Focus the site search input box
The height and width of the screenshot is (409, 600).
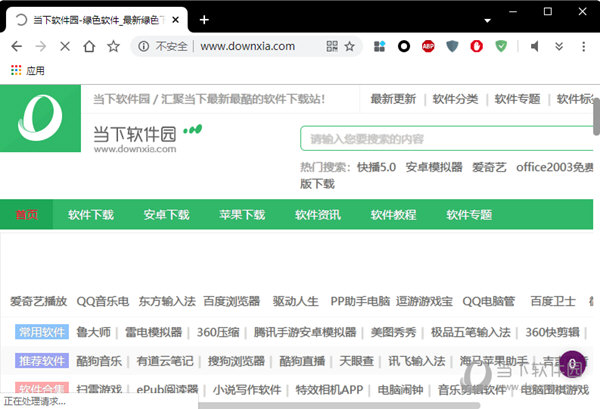tap(447, 139)
